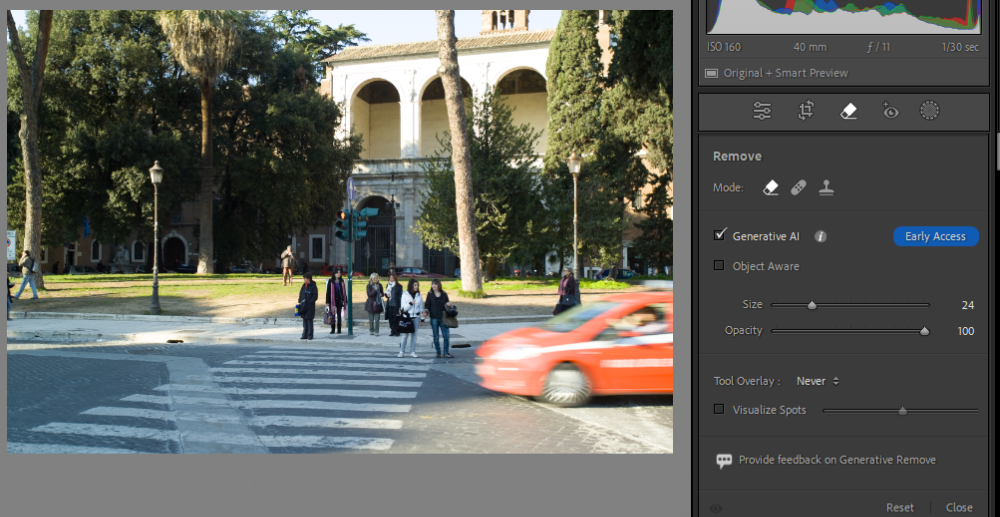Close the Remove panel

tap(959, 507)
